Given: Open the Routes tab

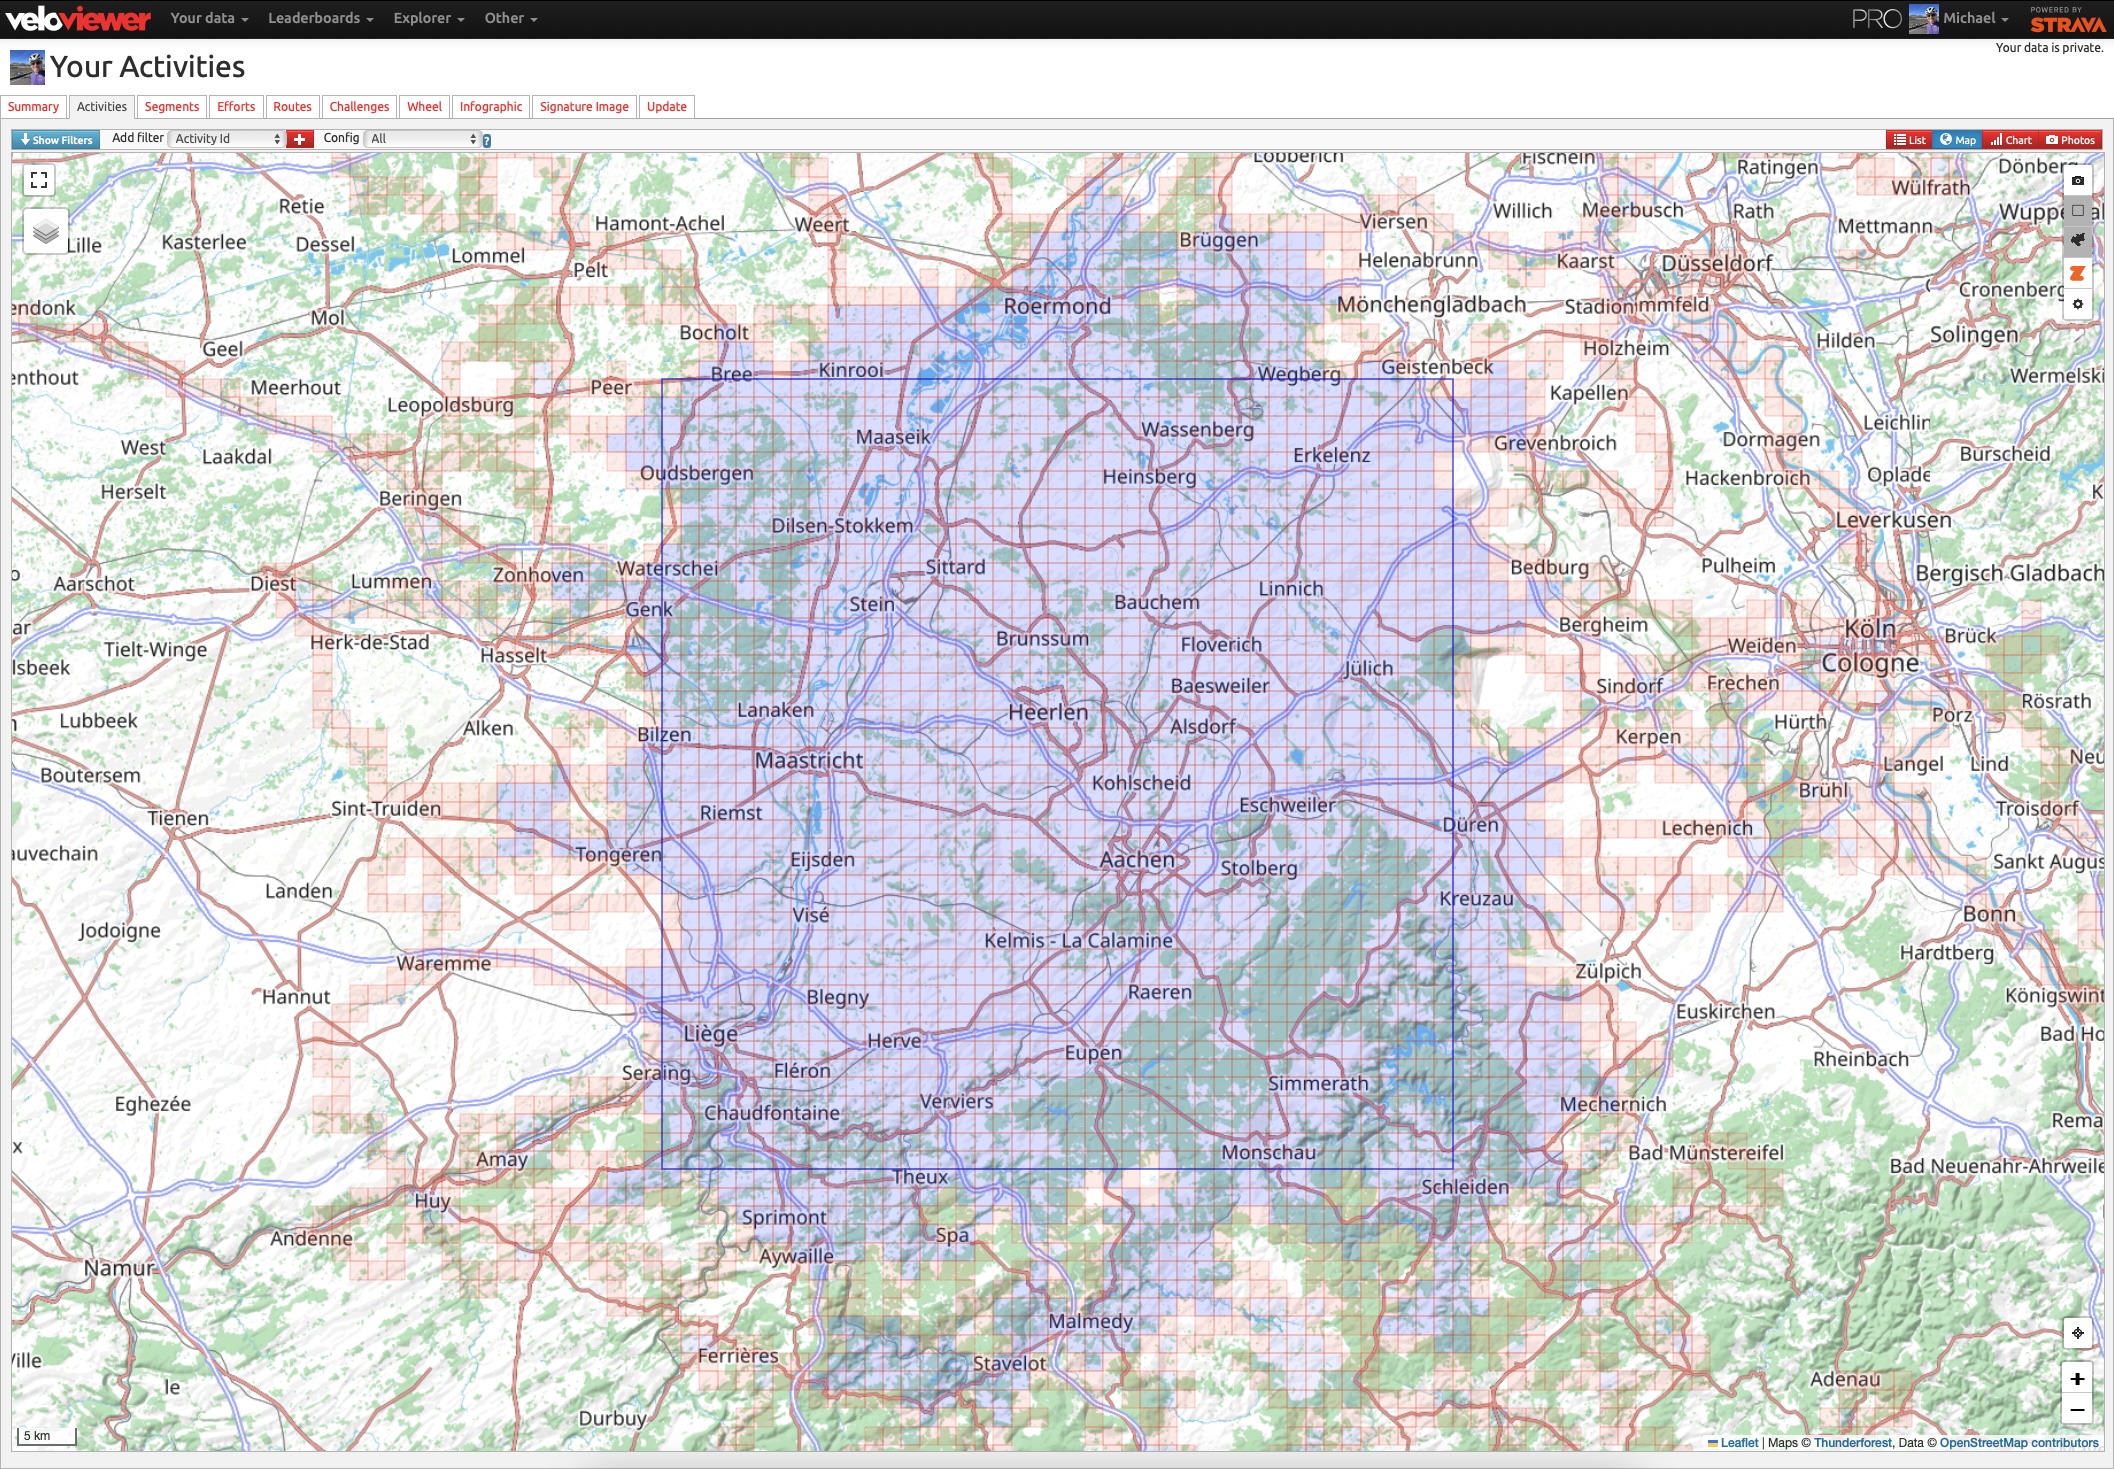Looking at the screenshot, I should [292, 107].
